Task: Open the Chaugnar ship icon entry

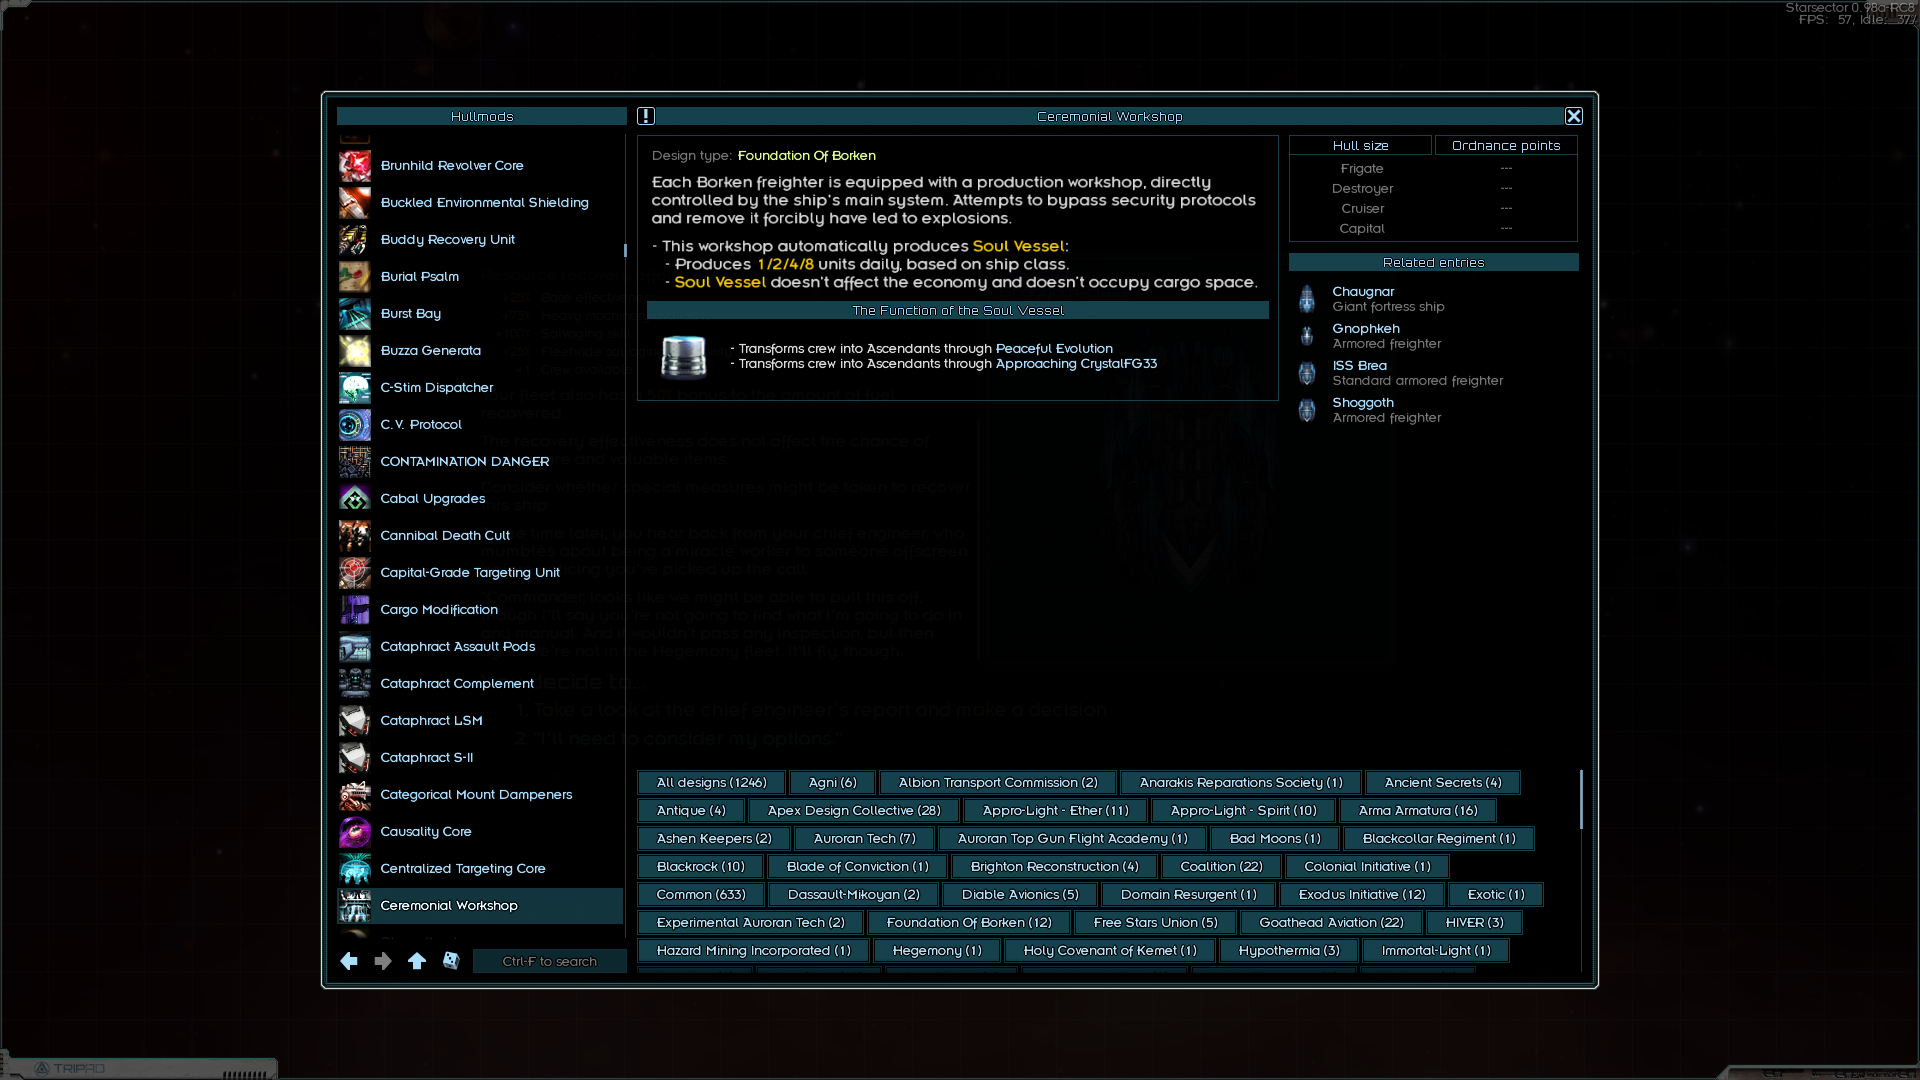Action: [1307, 299]
